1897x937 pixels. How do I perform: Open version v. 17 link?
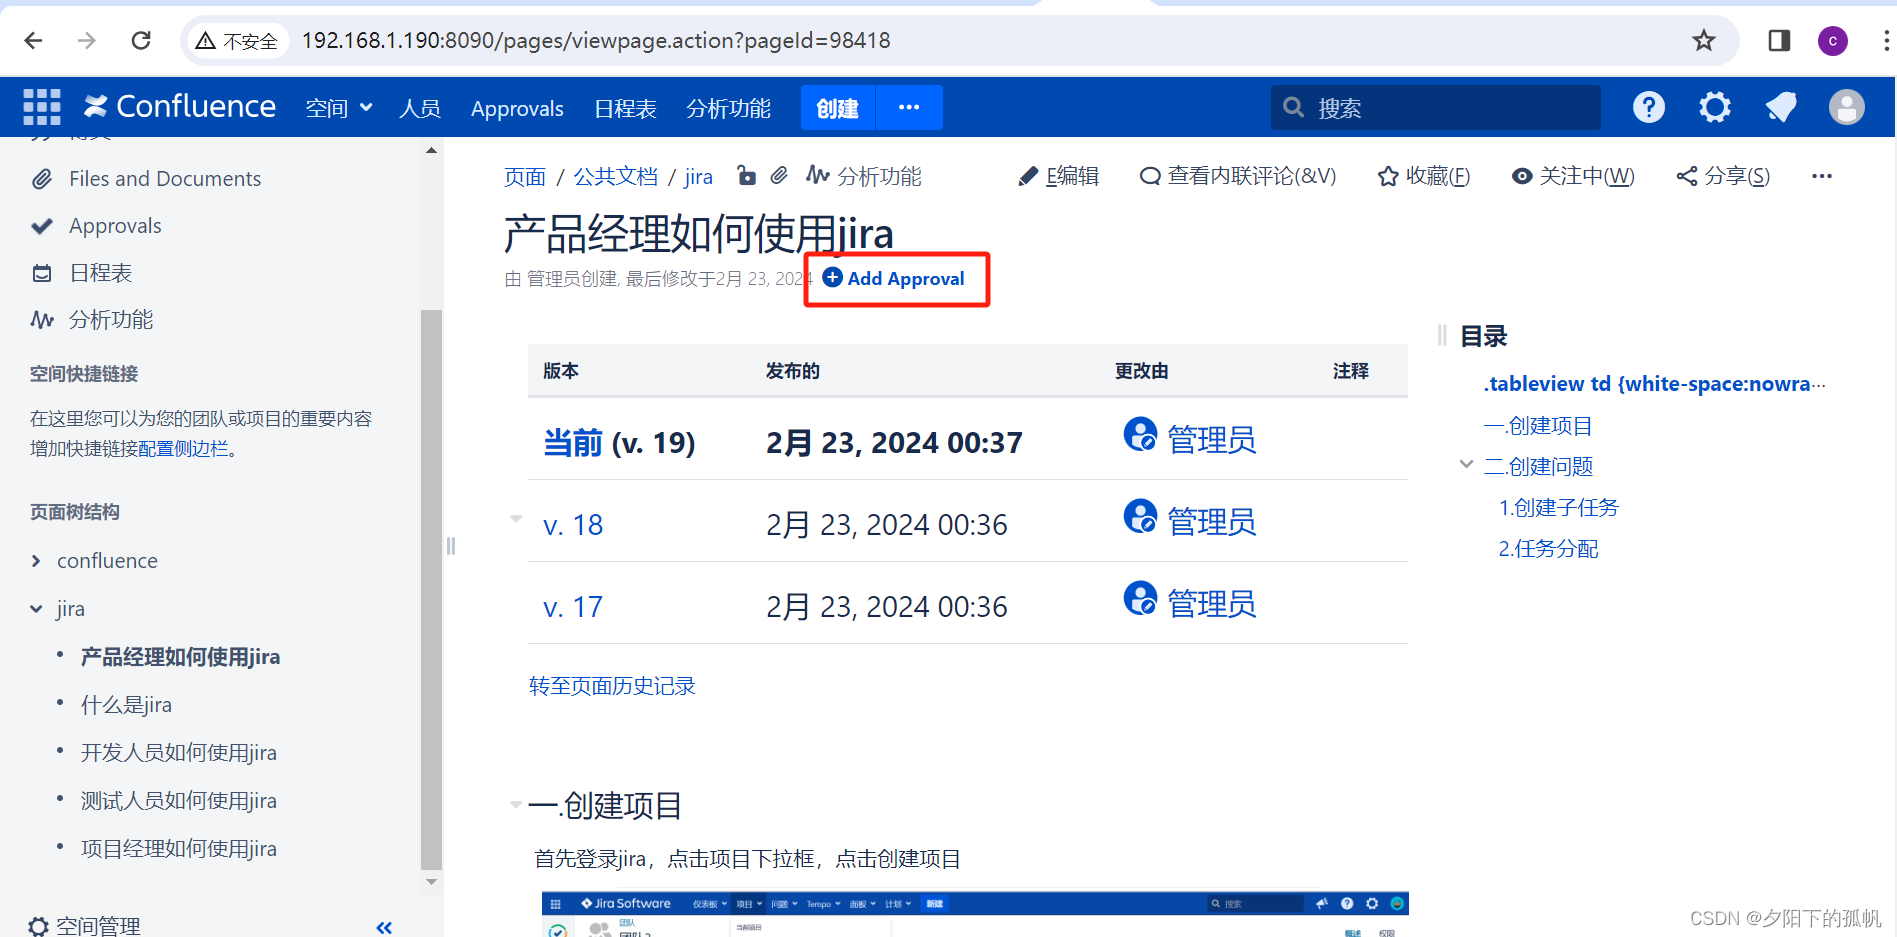click(573, 607)
